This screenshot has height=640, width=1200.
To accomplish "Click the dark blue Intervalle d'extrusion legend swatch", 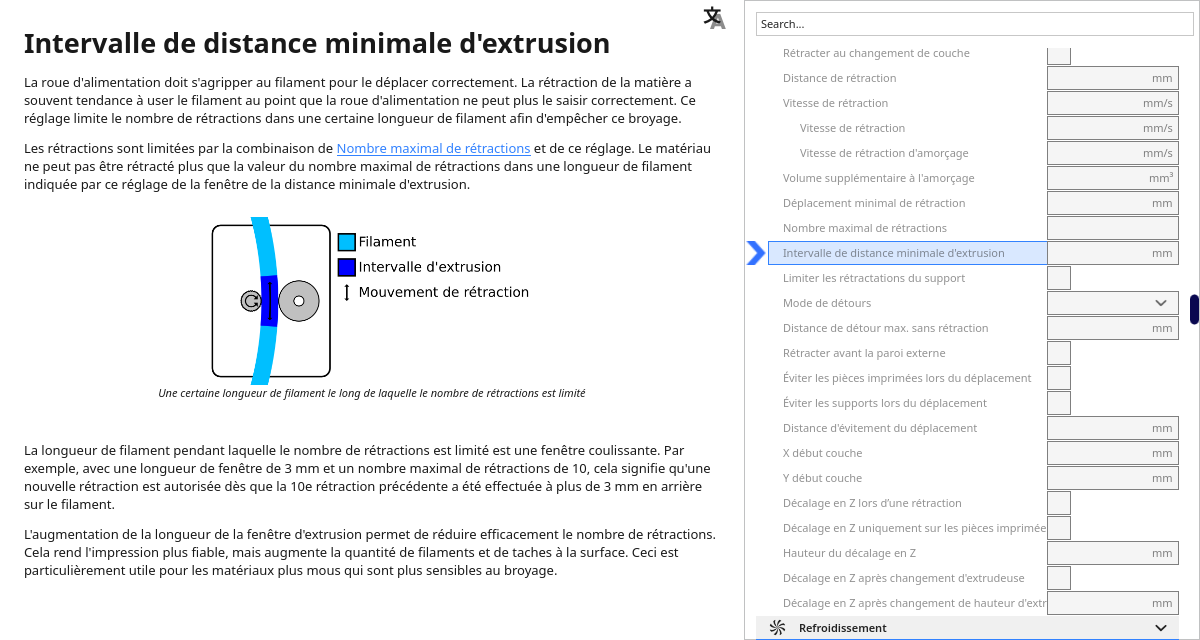I will tap(347, 267).
